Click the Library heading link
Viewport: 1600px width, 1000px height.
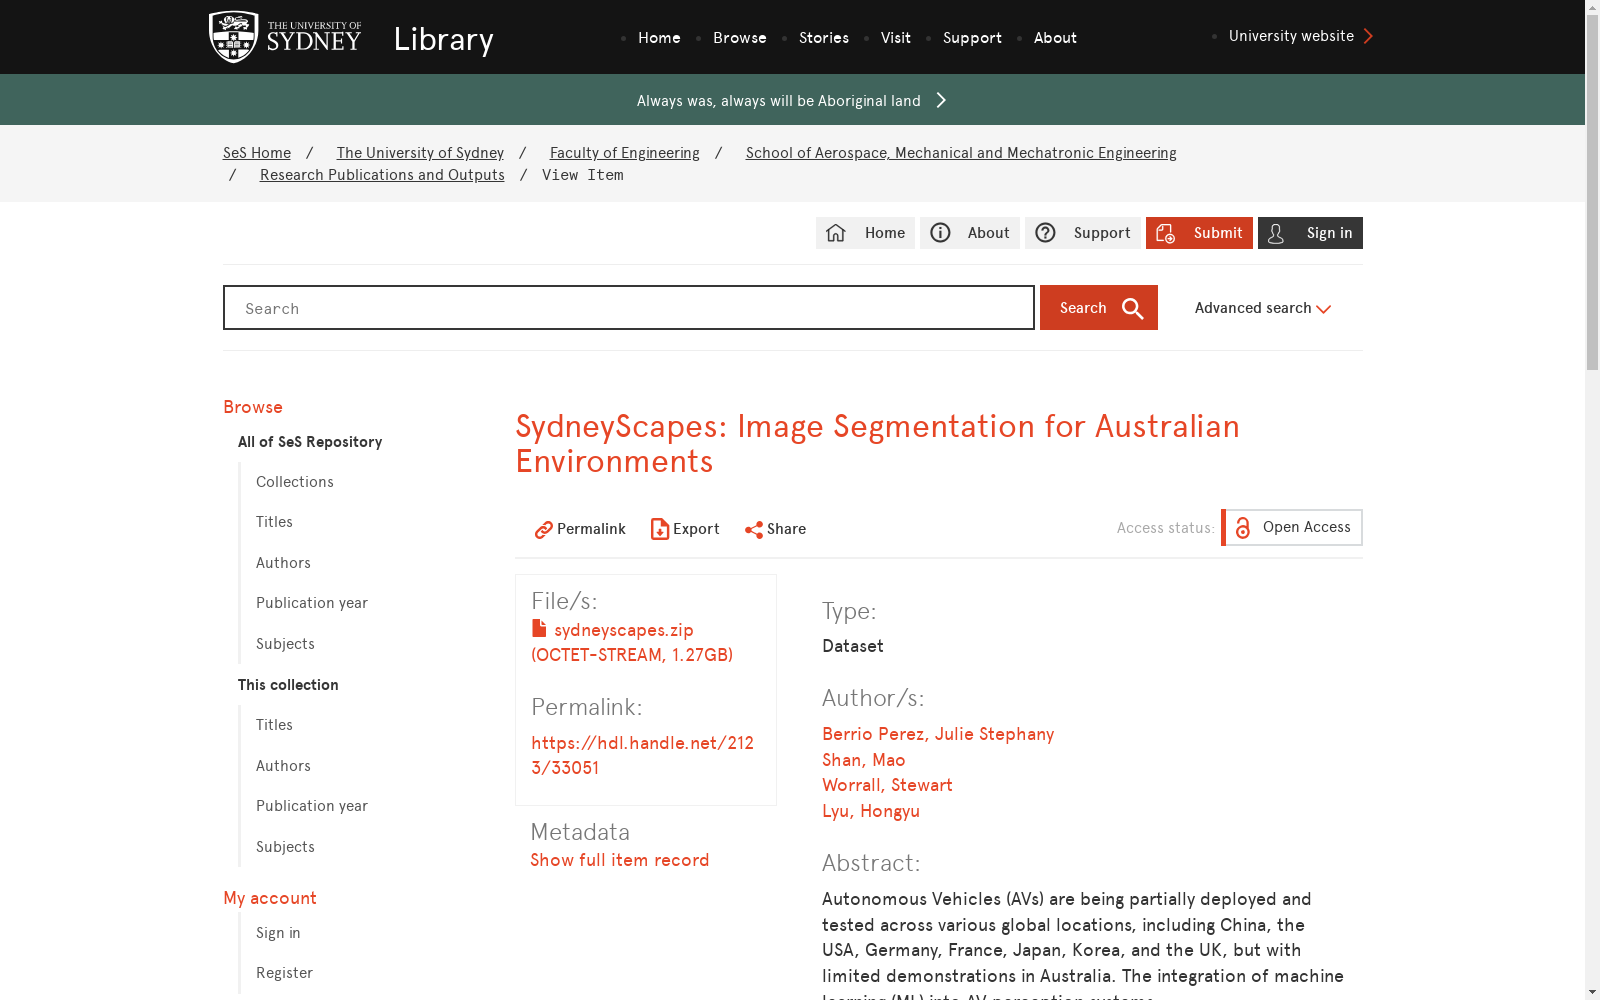[x=444, y=39]
